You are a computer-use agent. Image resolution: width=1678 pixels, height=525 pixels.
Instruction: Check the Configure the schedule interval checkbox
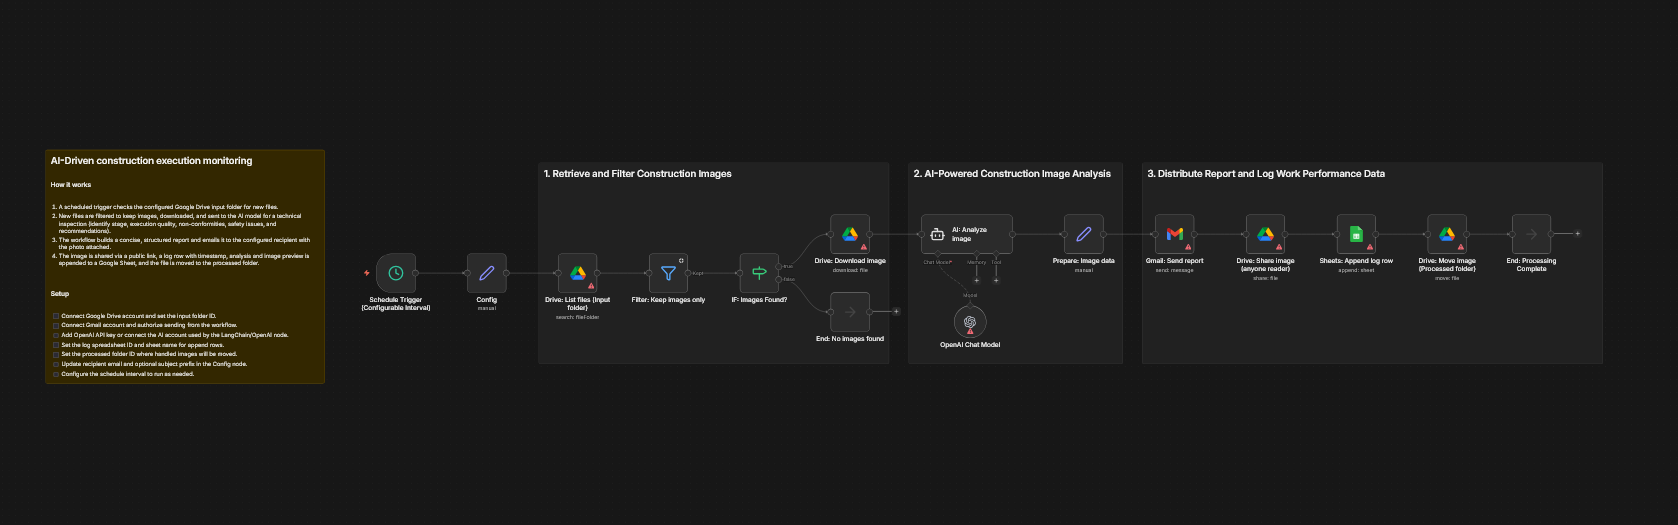tap(56, 374)
